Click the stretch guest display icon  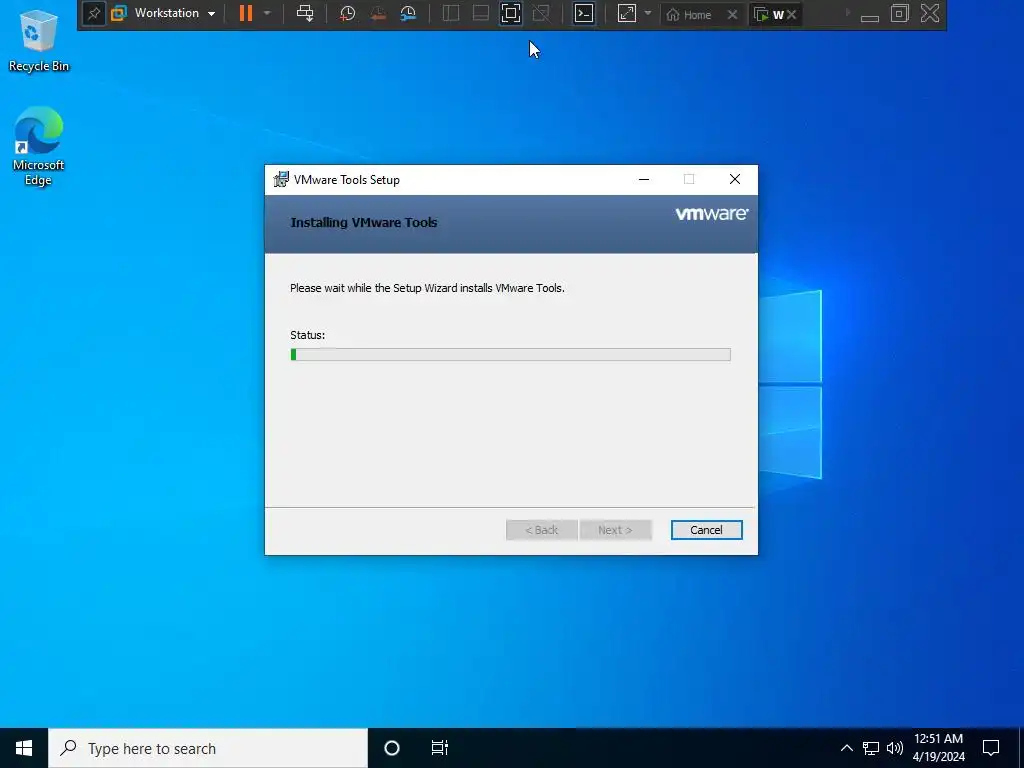pyautogui.click(x=626, y=13)
